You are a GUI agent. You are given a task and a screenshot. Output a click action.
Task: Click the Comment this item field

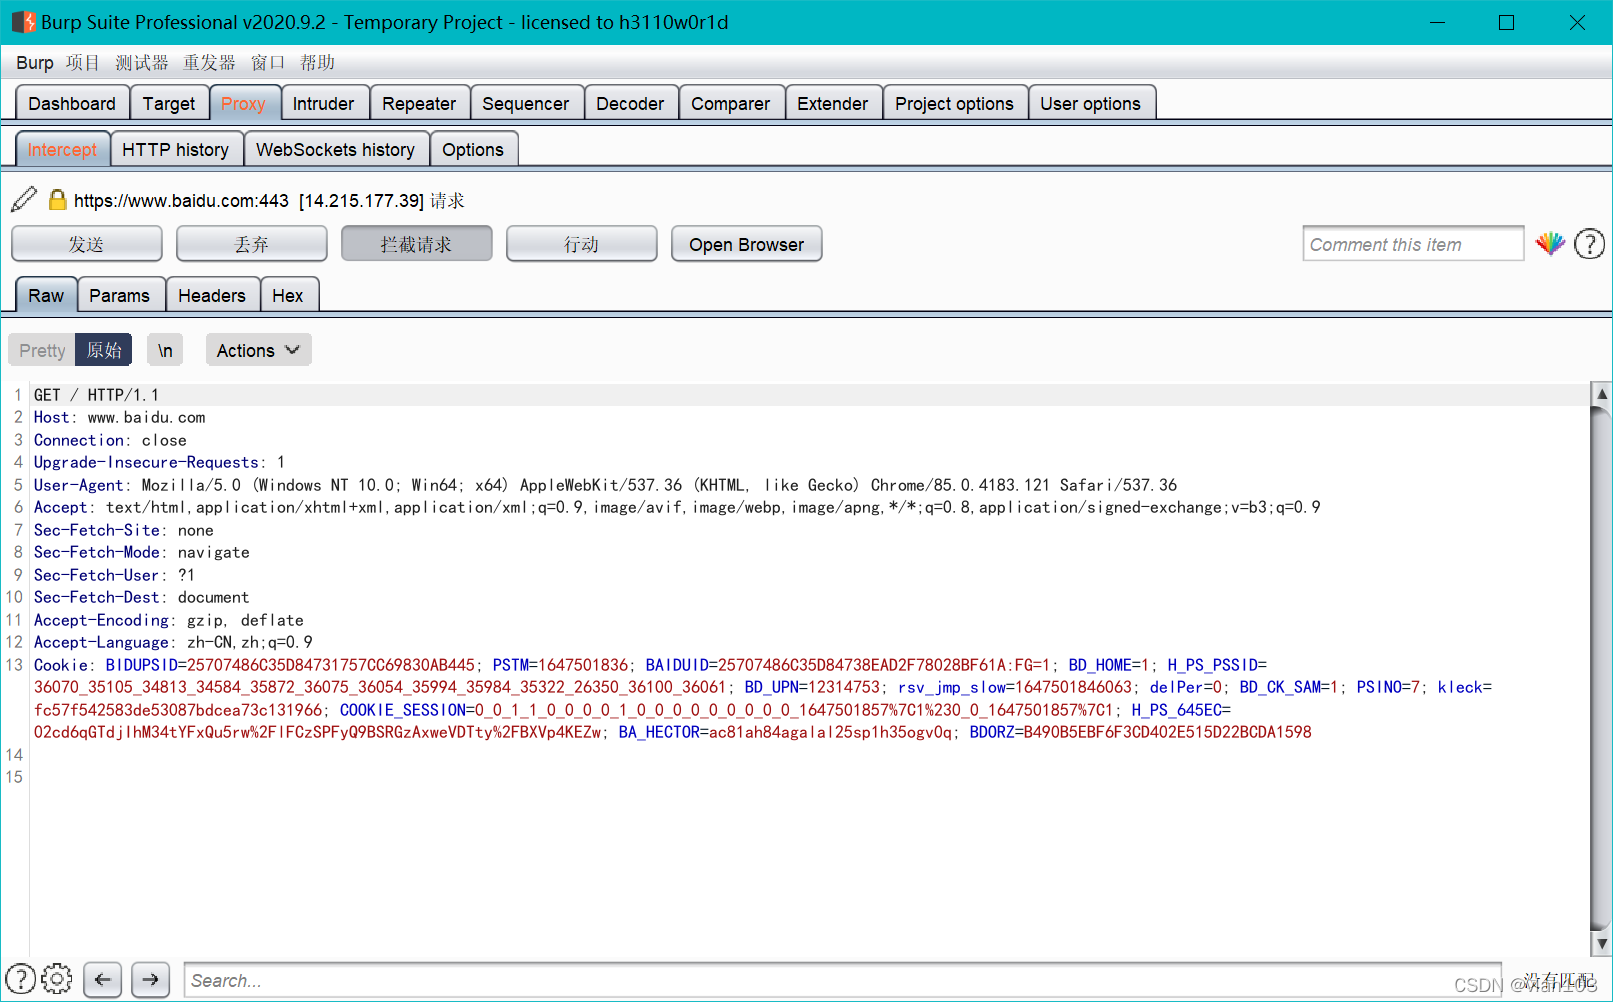click(x=1413, y=244)
